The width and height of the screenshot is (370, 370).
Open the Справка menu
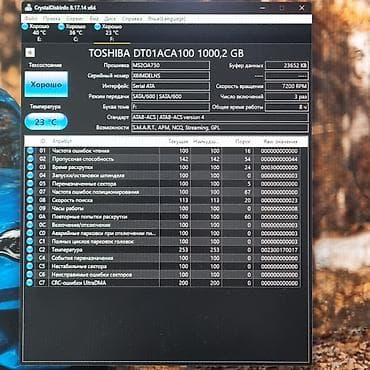(x=132, y=19)
